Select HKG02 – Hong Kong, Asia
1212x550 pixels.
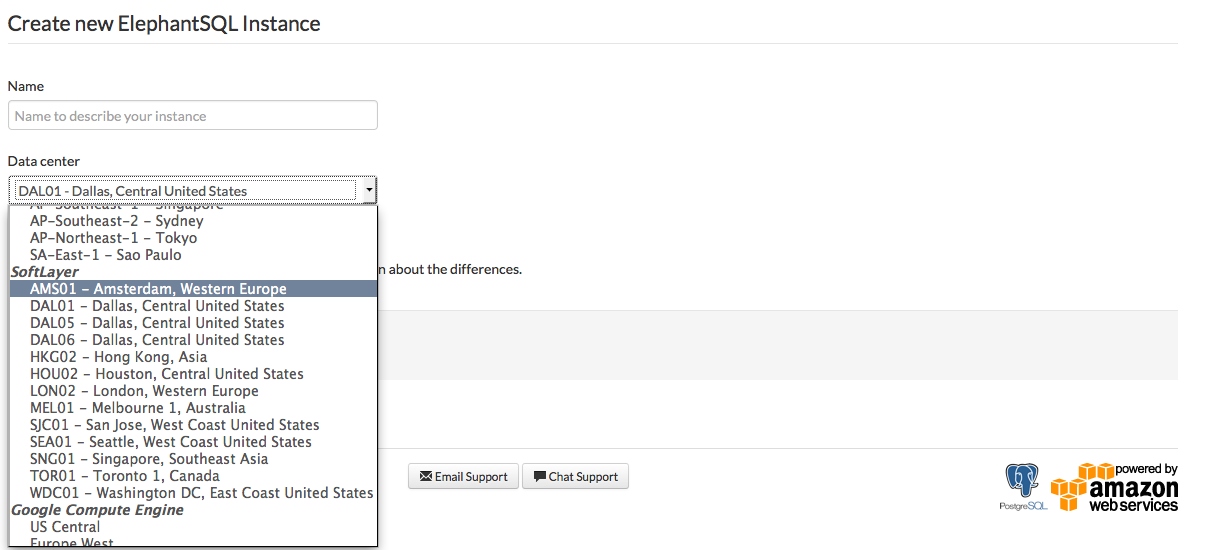118,357
